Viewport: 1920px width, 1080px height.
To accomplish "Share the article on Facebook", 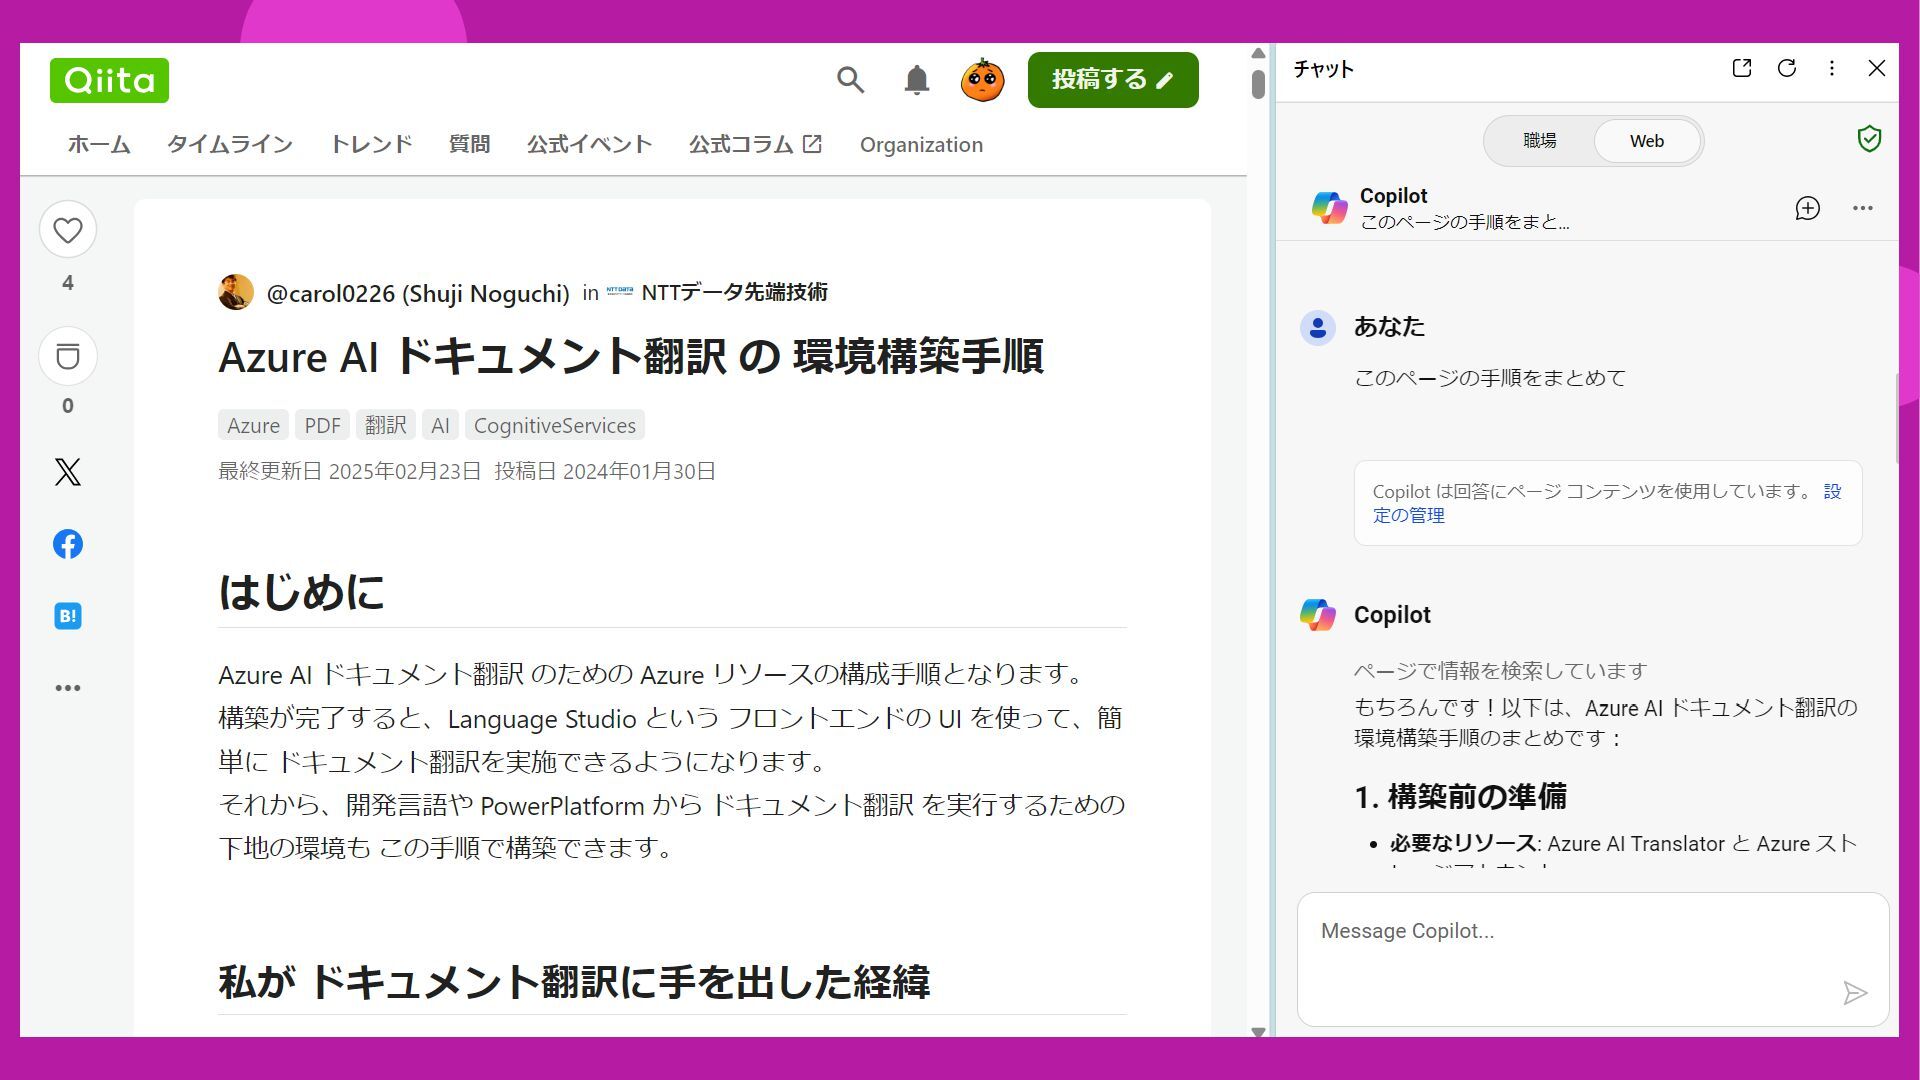I will click(68, 544).
